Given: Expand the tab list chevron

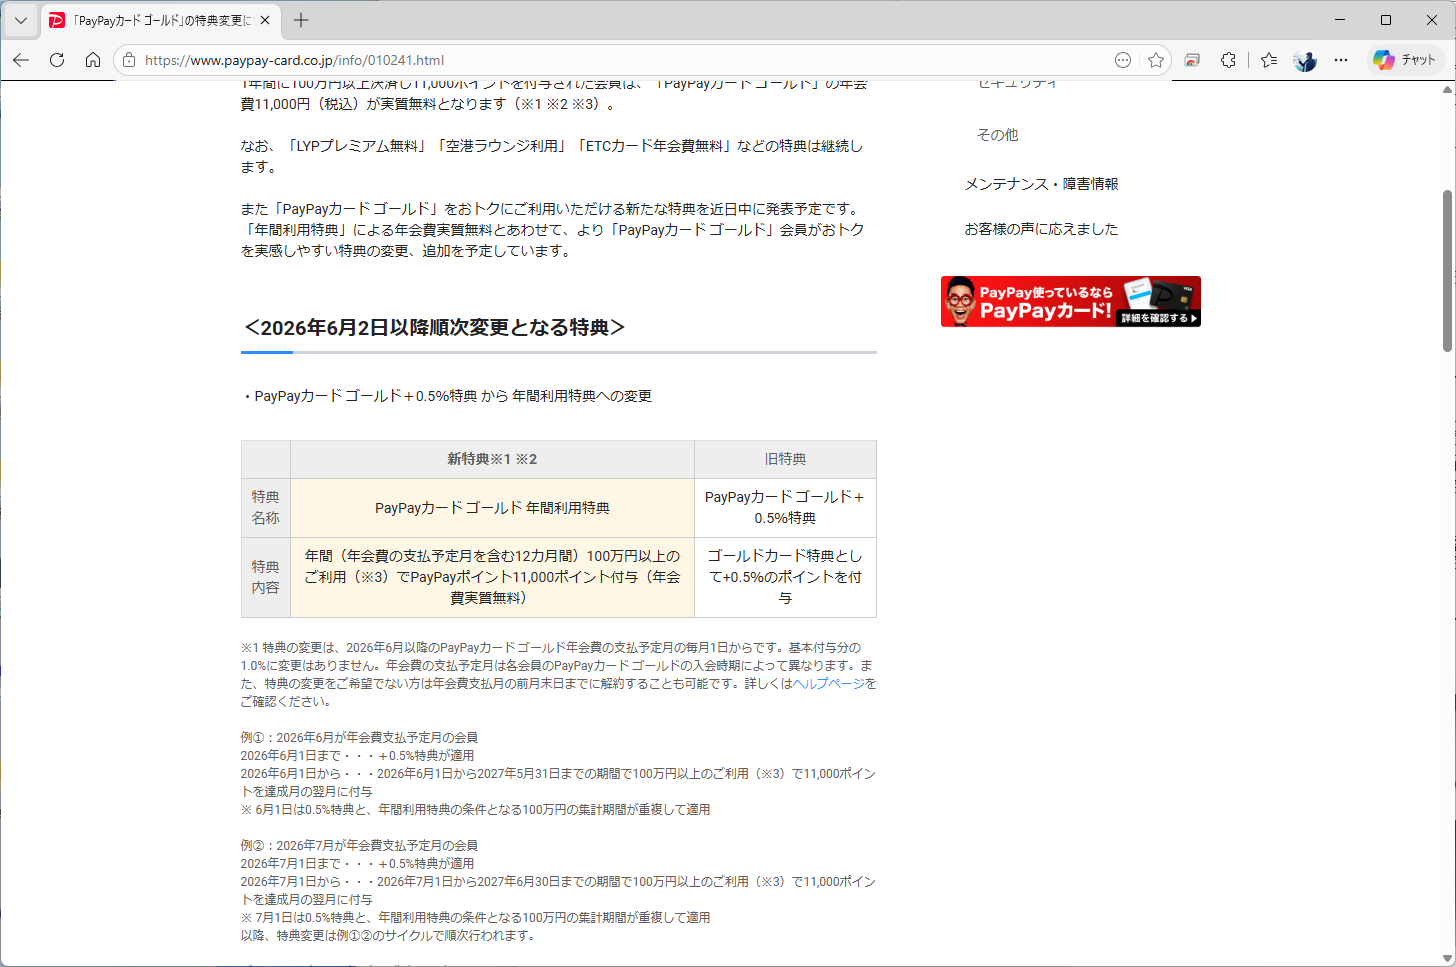Looking at the screenshot, I should 20,19.
